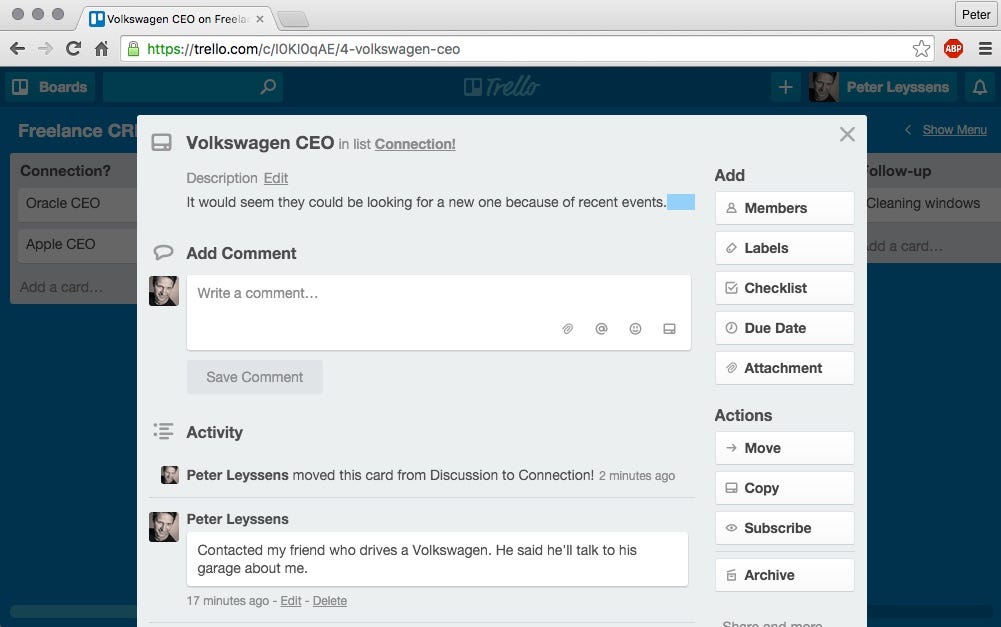The width and height of the screenshot is (1001, 627).
Task: Click the paperclip attachment icon in comment box
Action: pyautogui.click(x=568, y=329)
